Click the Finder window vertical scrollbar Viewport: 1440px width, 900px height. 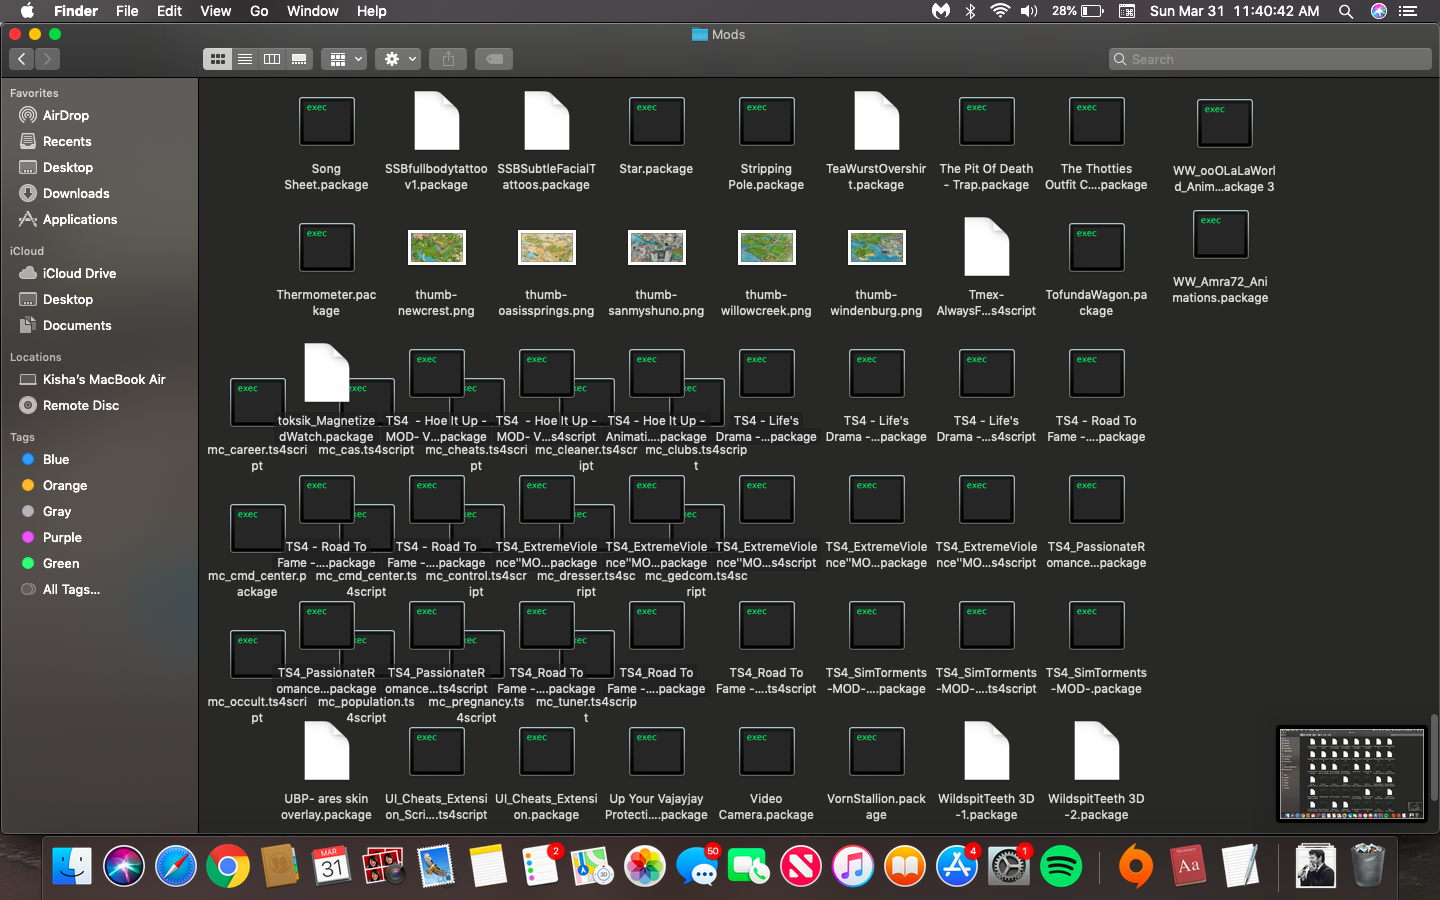coord(1434,757)
